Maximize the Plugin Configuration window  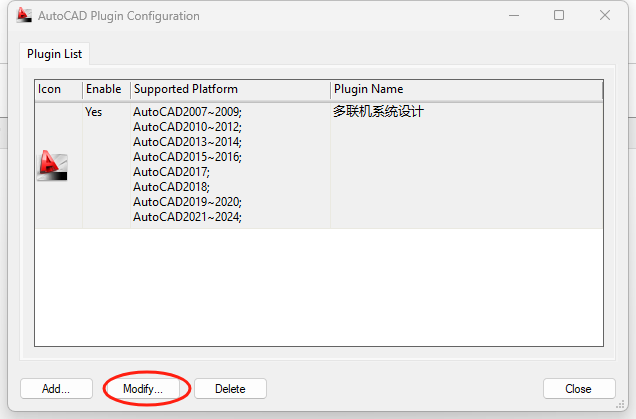(559, 16)
